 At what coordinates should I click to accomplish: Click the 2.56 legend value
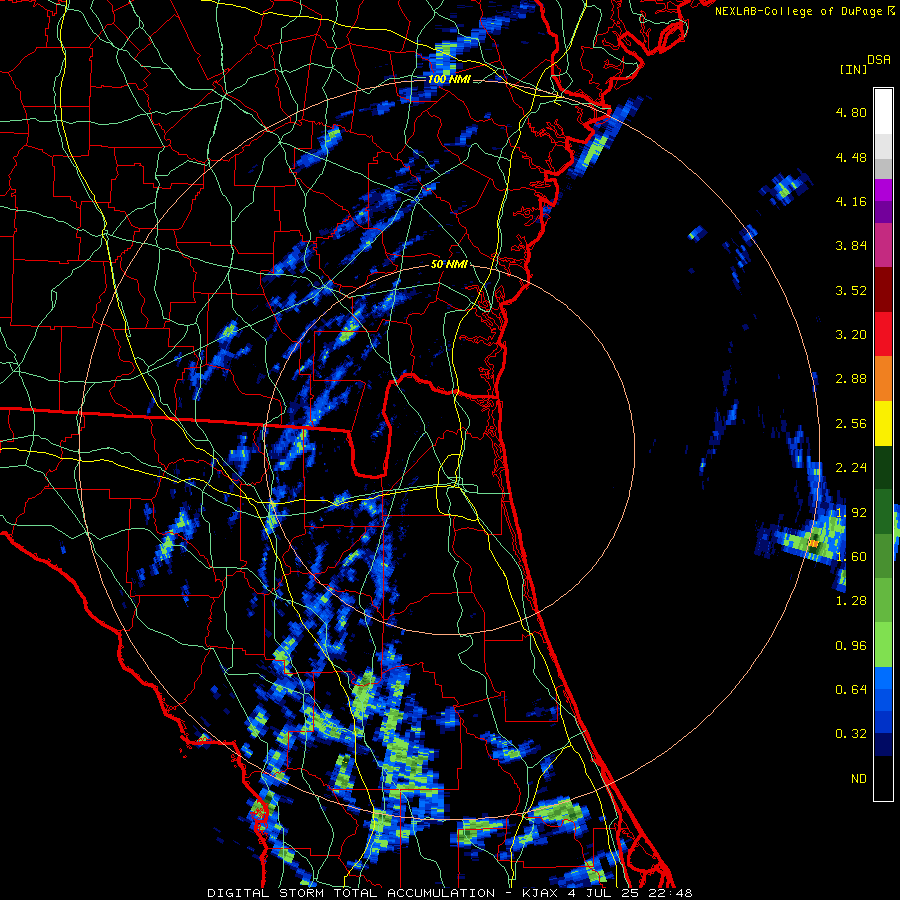851,424
